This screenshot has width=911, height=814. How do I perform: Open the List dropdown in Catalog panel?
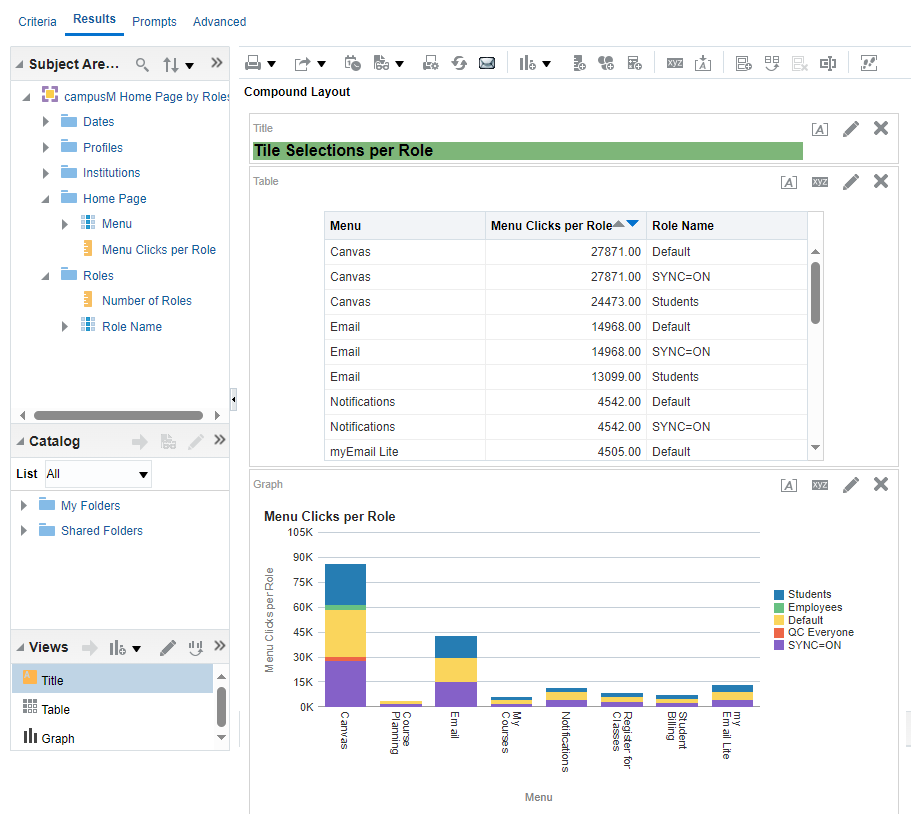click(143, 474)
